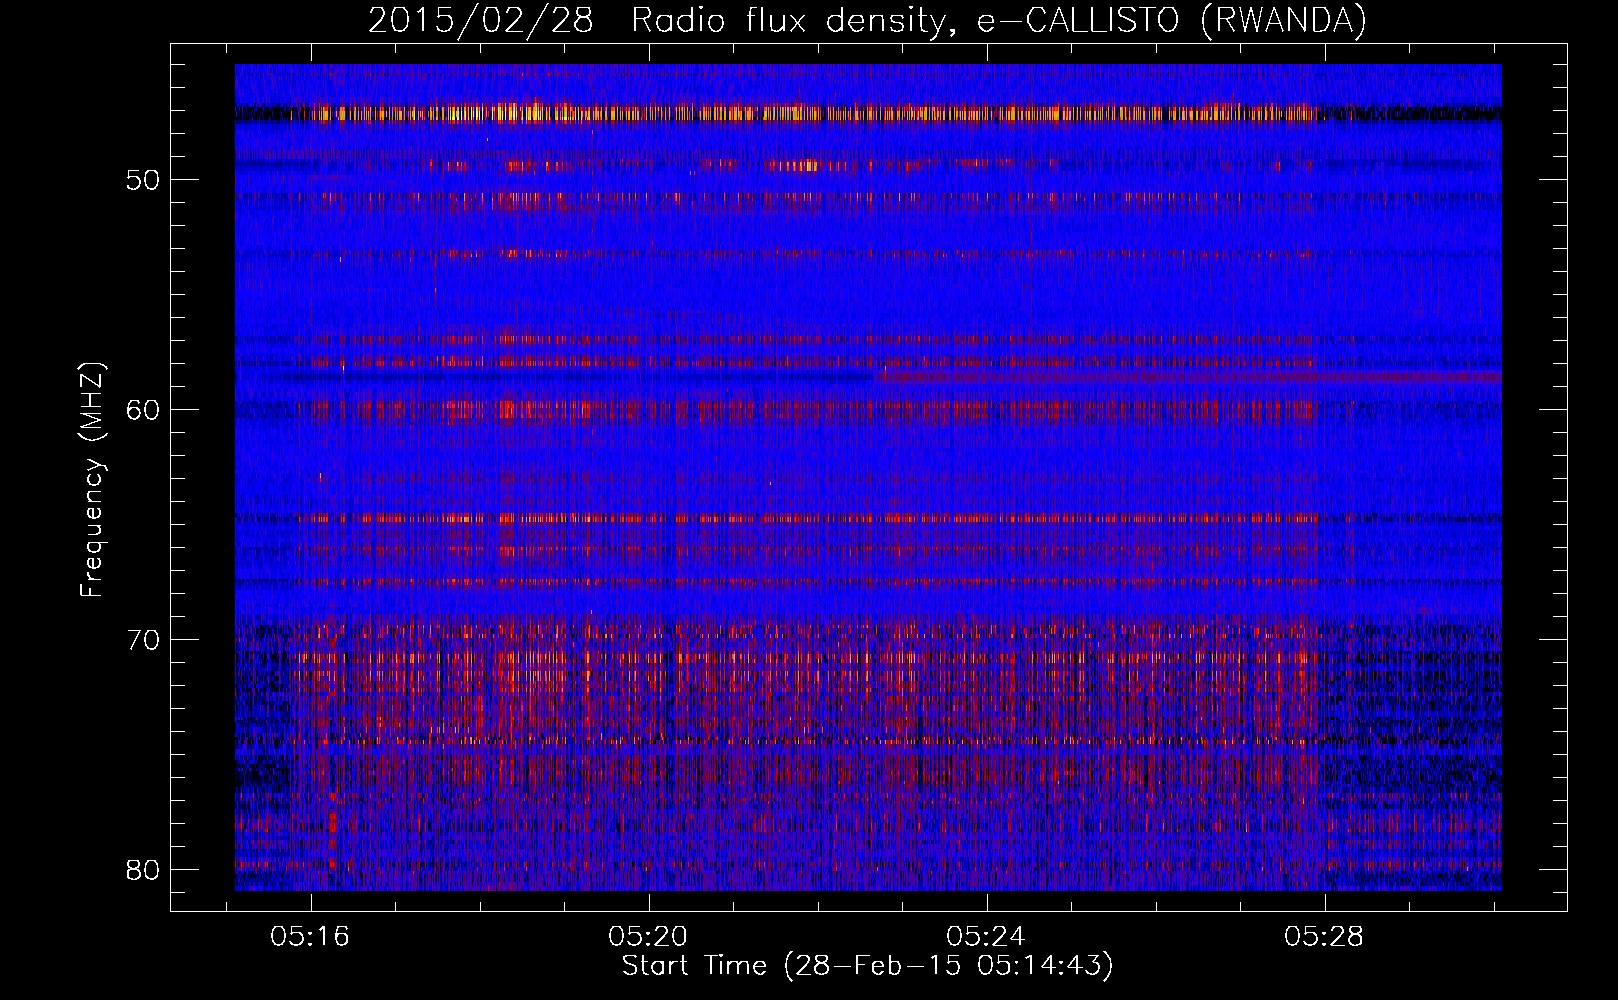Image resolution: width=1618 pixels, height=1000 pixels.
Task: Click the 05:16 time axis label
Action: point(309,936)
